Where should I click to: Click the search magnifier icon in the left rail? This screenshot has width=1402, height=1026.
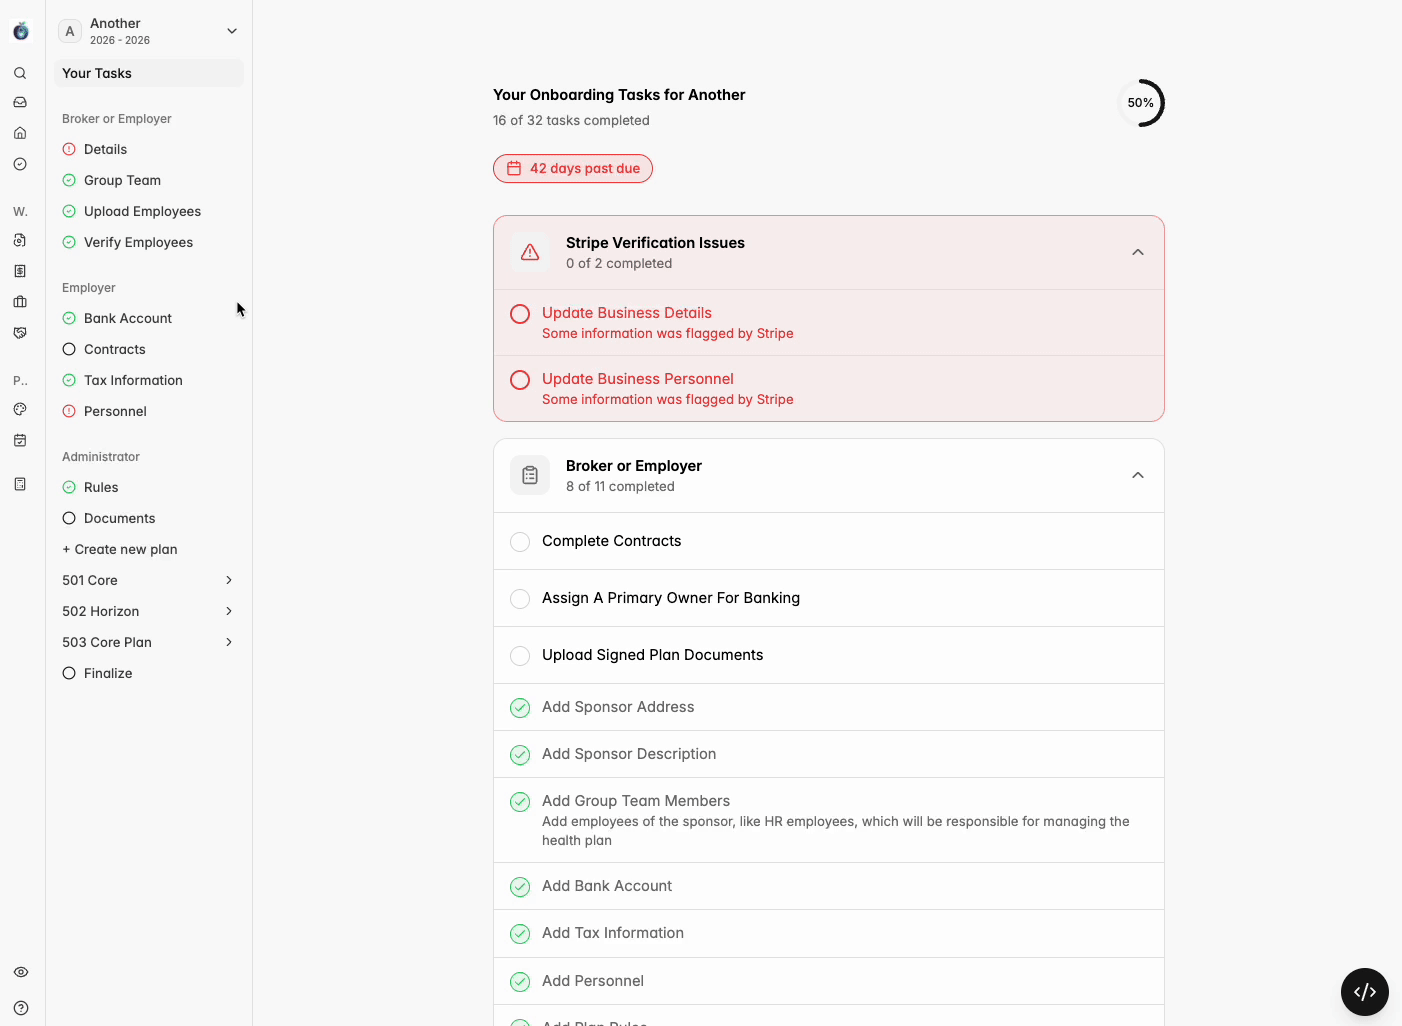[x=20, y=73]
